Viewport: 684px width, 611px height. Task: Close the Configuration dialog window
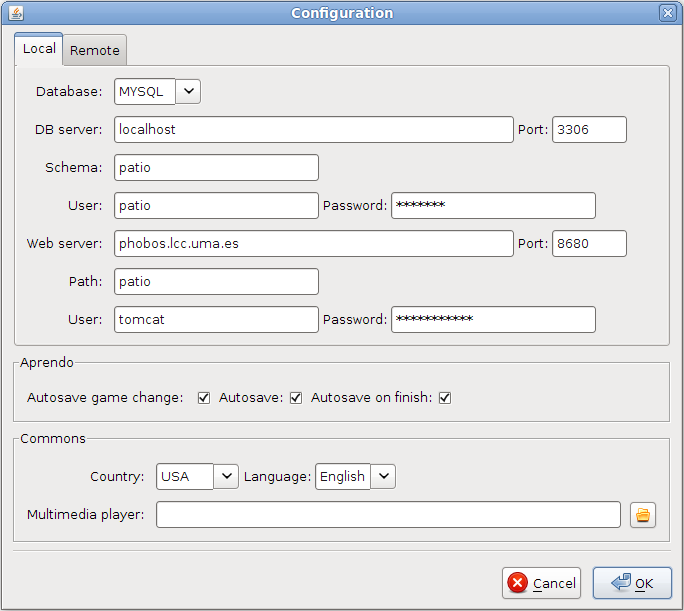(667, 13)
